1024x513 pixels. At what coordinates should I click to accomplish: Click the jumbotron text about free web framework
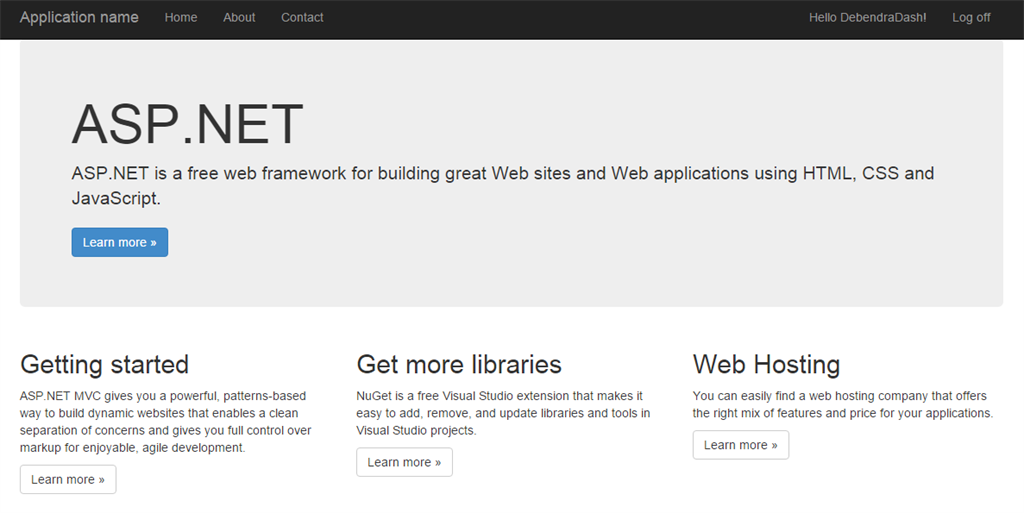coord(503,186)
